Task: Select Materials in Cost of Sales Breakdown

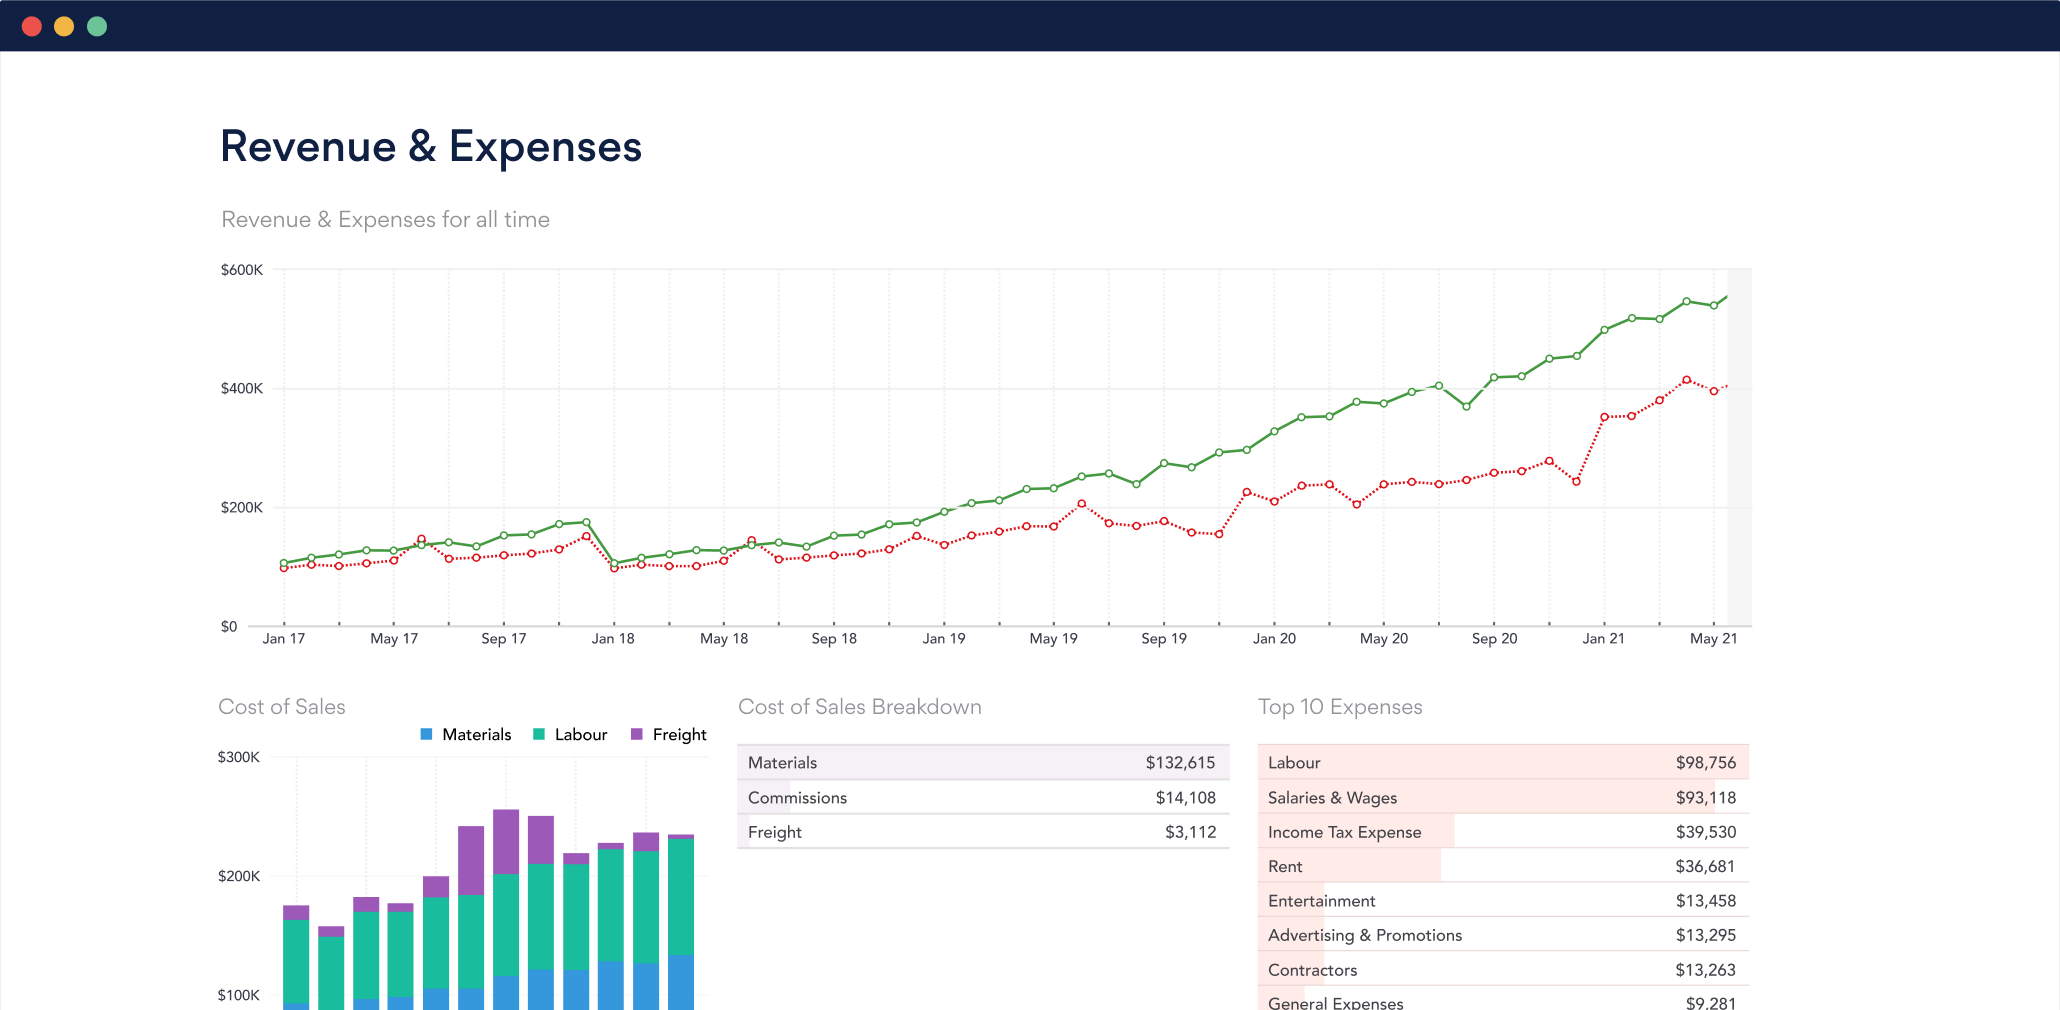Action: [x=983, y=762]
